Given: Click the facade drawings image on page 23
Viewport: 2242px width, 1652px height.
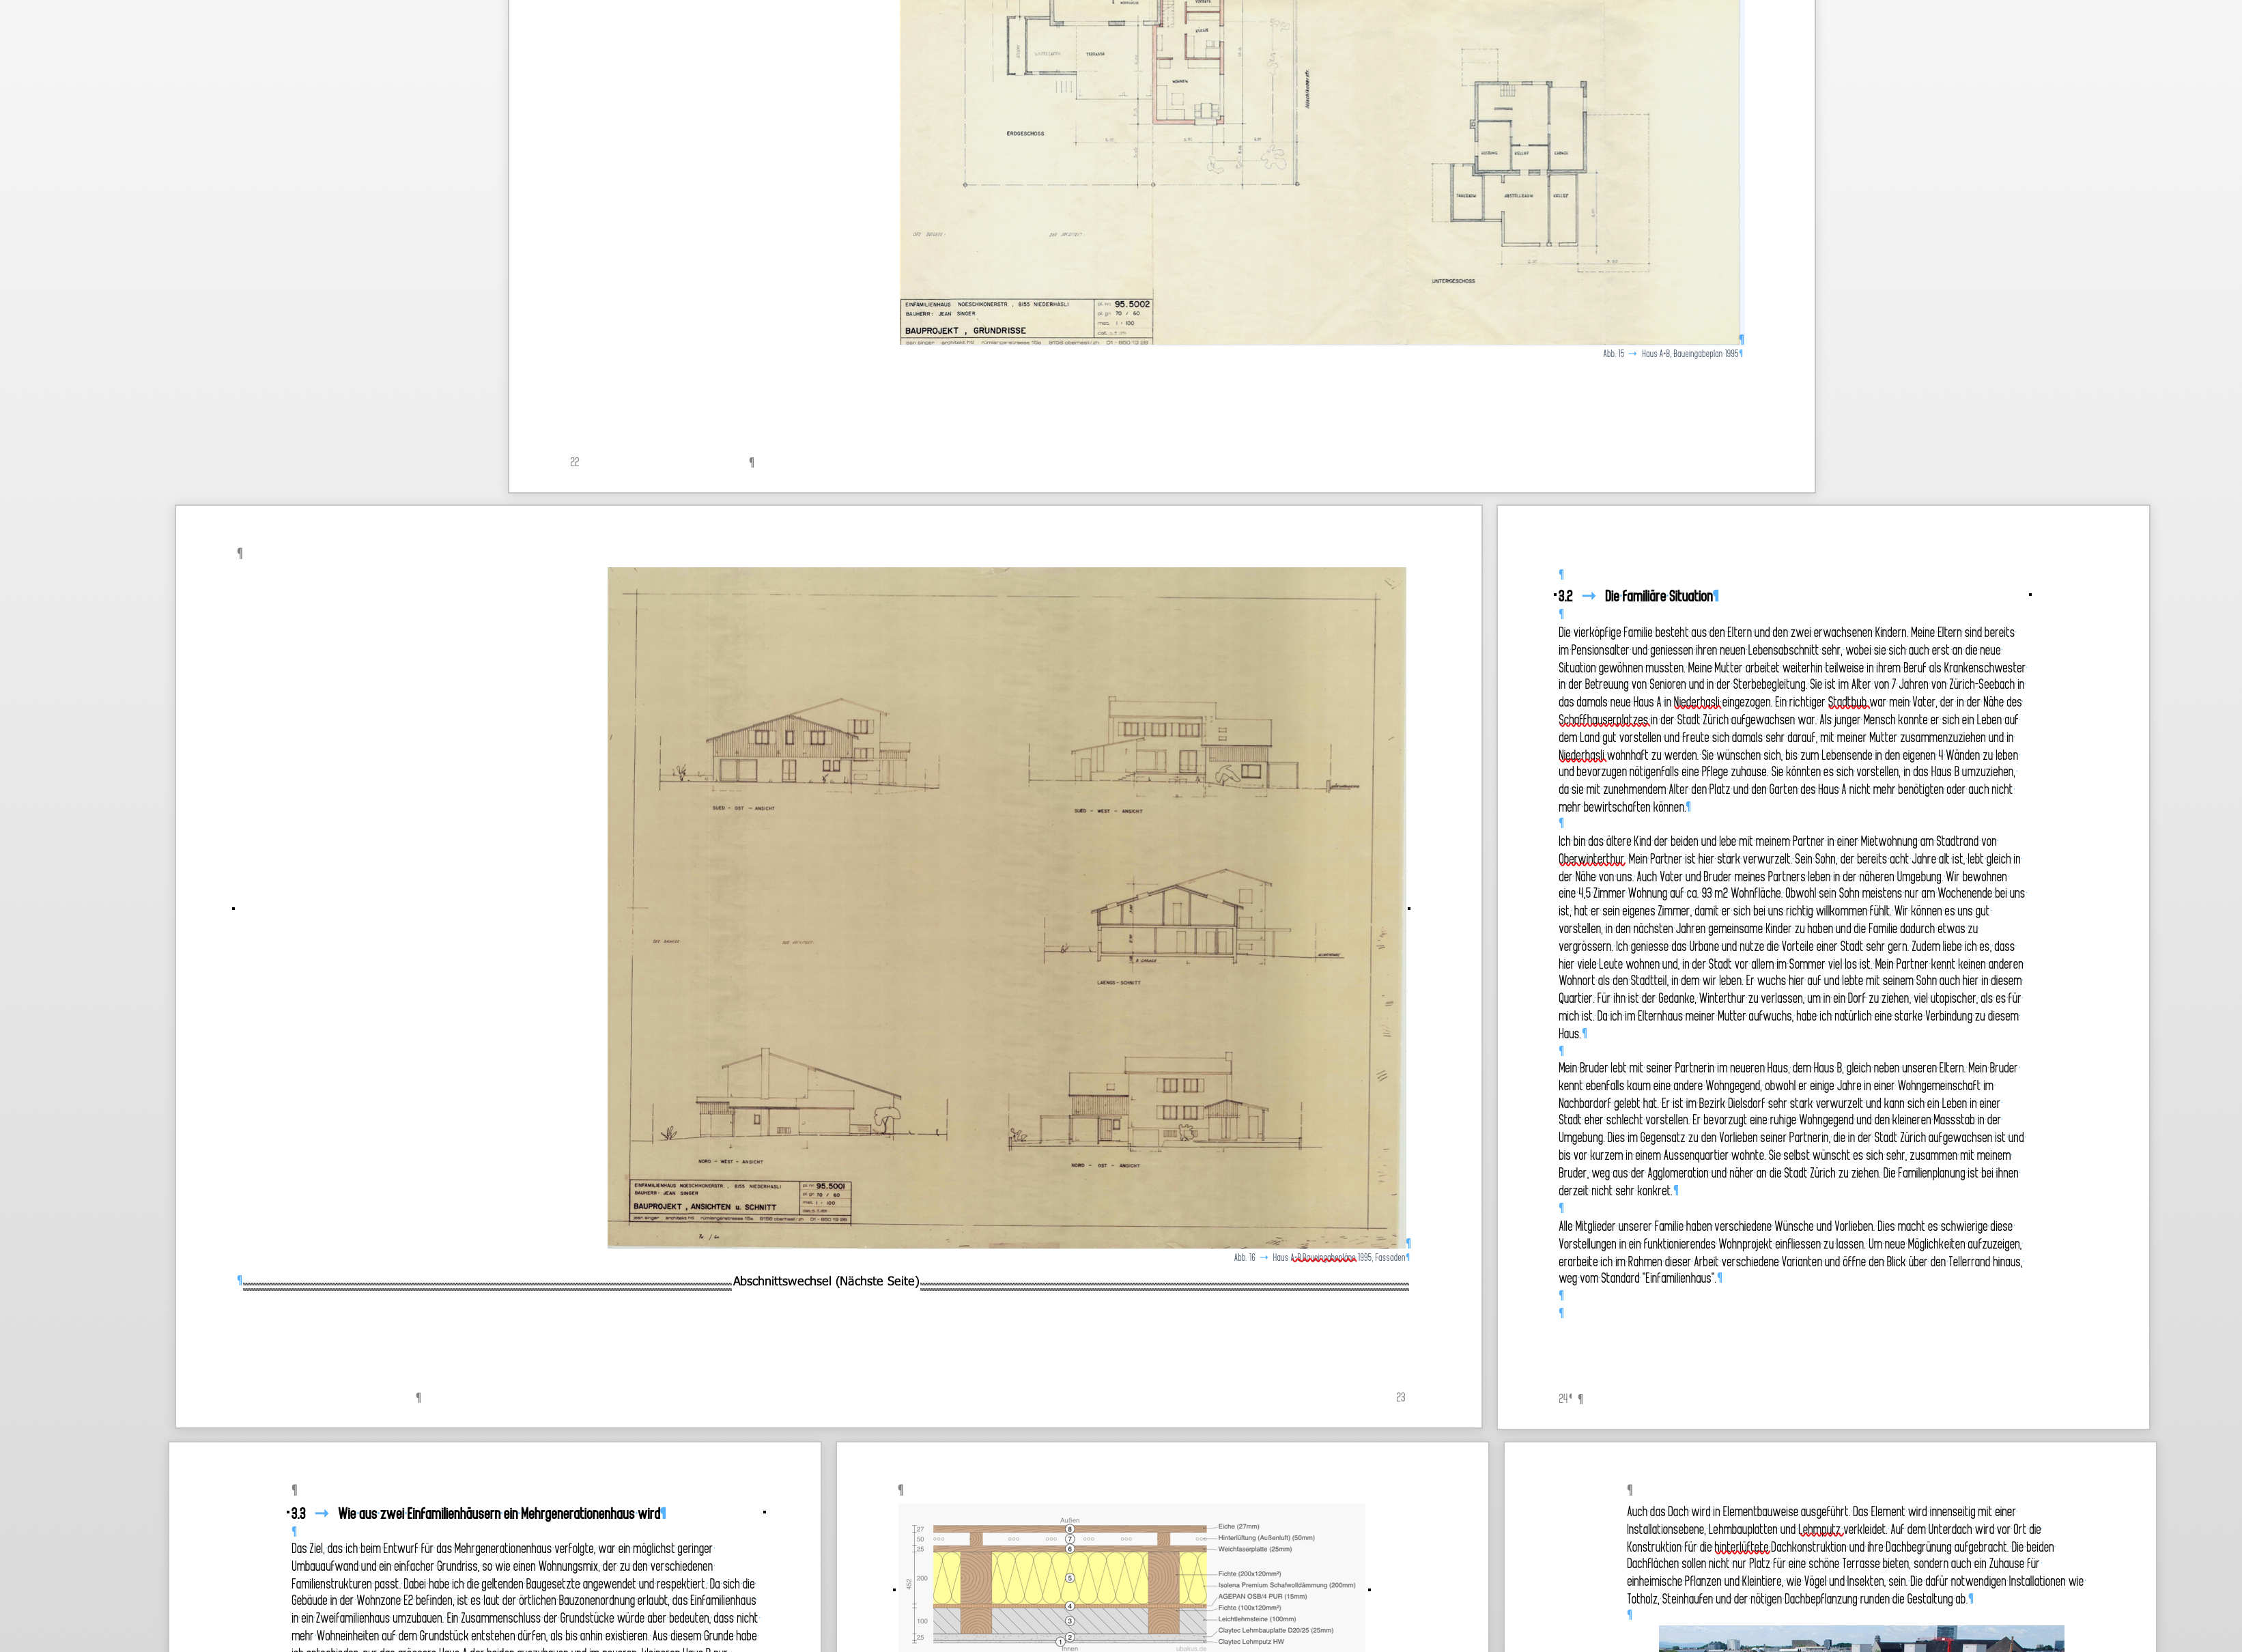Looking at the screenshot, I should [x=1006, y=906].
